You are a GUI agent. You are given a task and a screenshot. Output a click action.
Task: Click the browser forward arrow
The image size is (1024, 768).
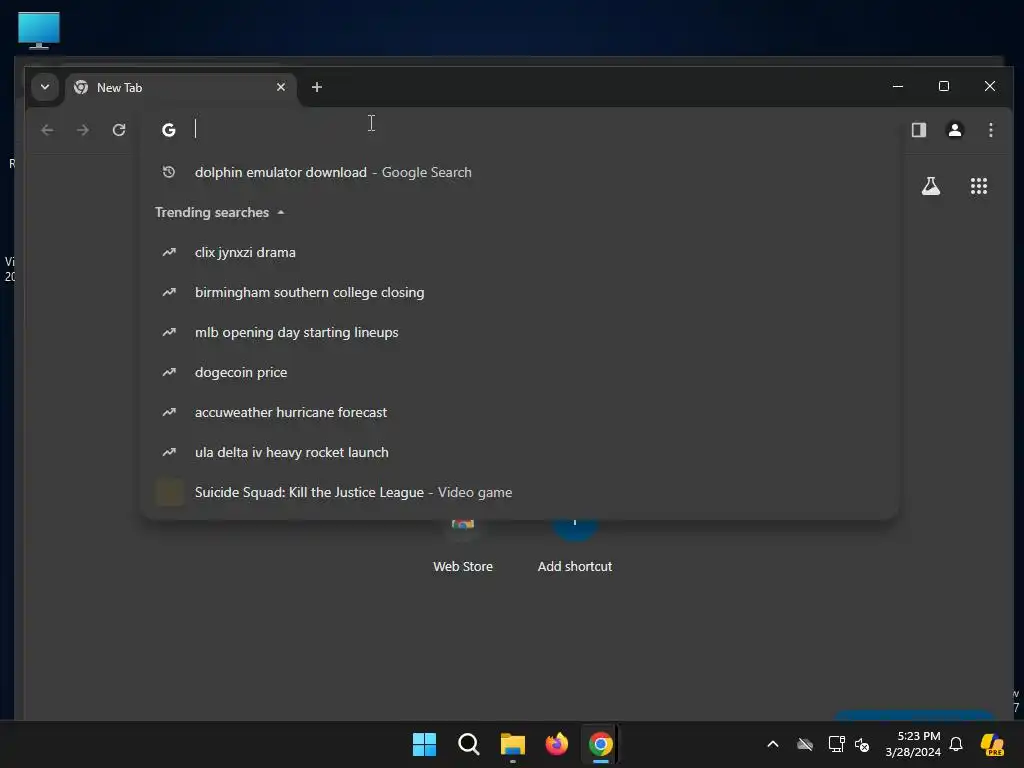click(x=82, y=130)
